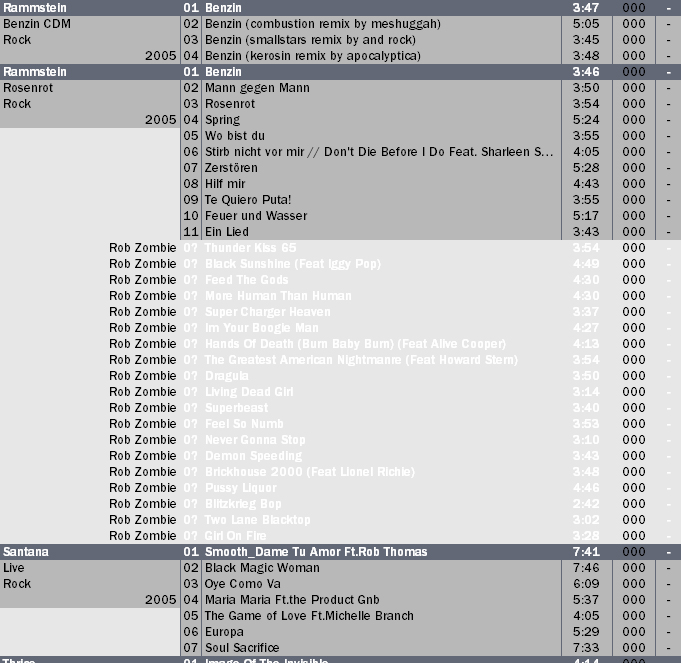Select track Maria Maria Ft.the Product Gnb

[292, 600]
